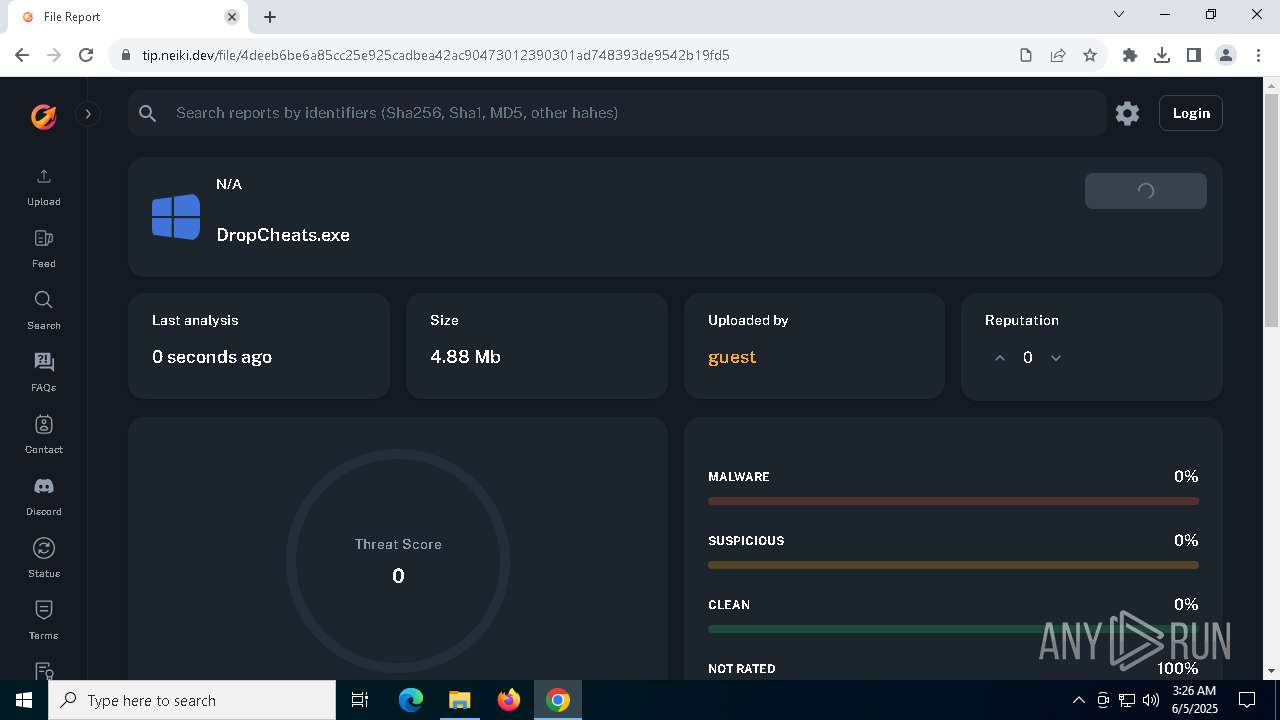Click the magnifier icon in the search bar
Viewport: 1280px width, 720px height.
[148, 113]
